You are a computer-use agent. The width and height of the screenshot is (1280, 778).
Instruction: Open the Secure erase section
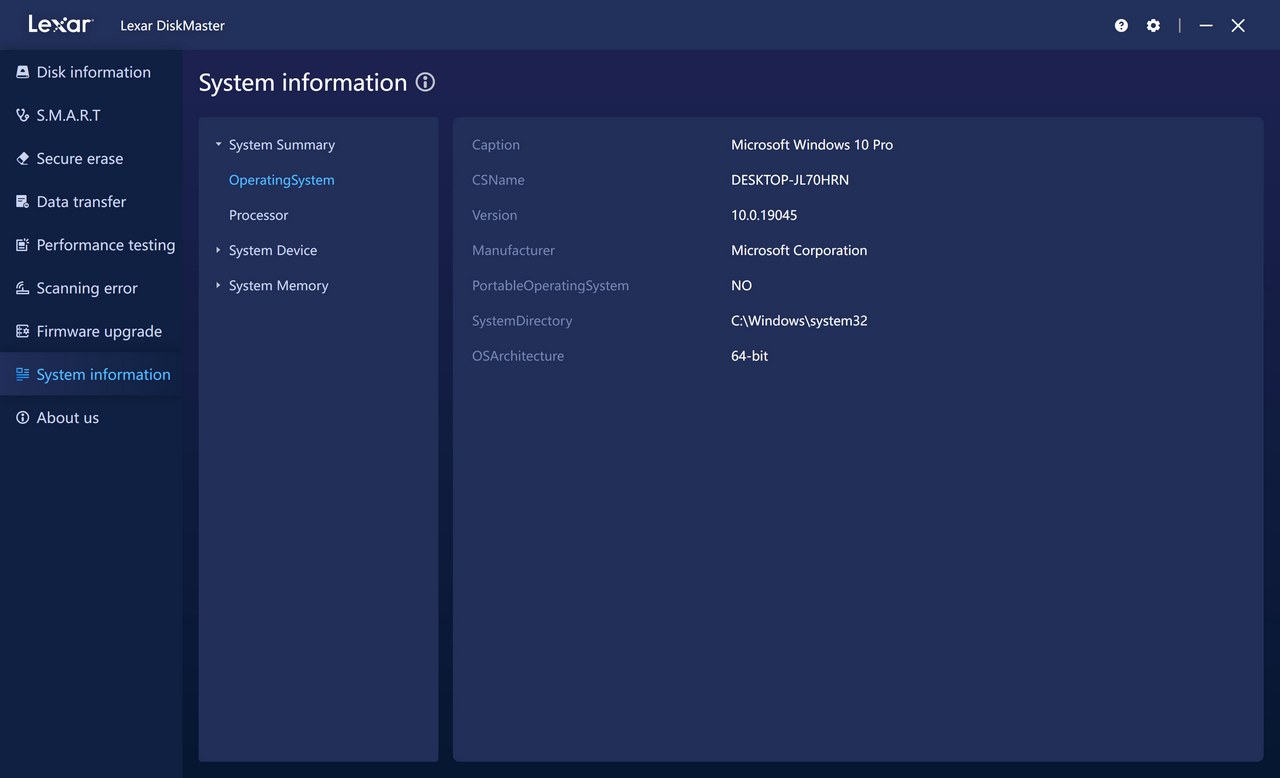[80, 158]
